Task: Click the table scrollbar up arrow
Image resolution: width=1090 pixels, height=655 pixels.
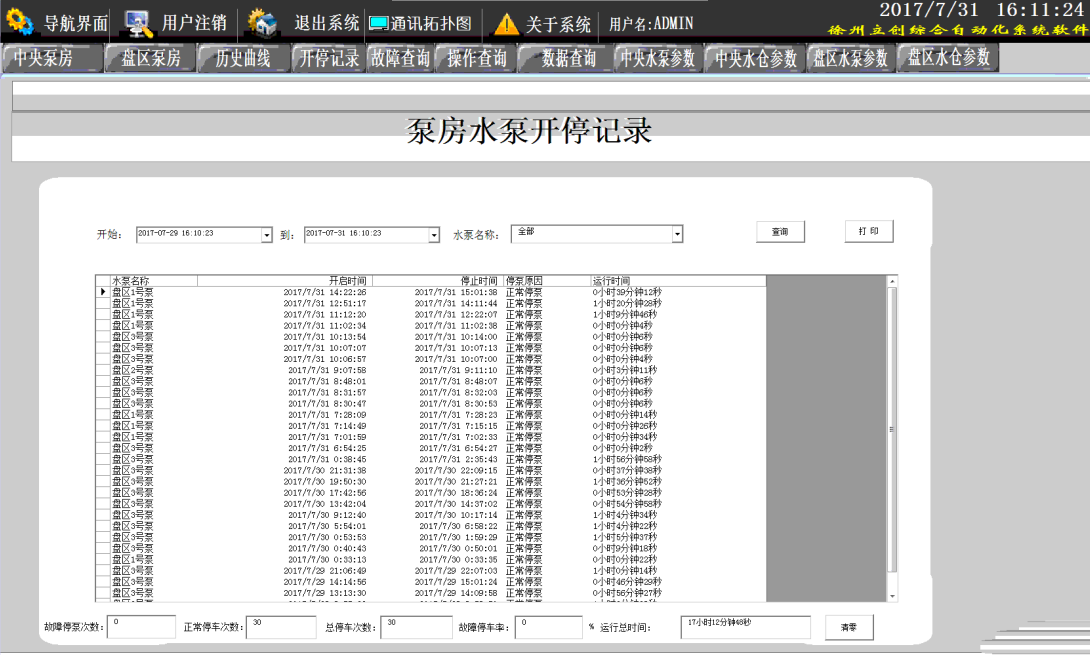Action: pos(893,281)
